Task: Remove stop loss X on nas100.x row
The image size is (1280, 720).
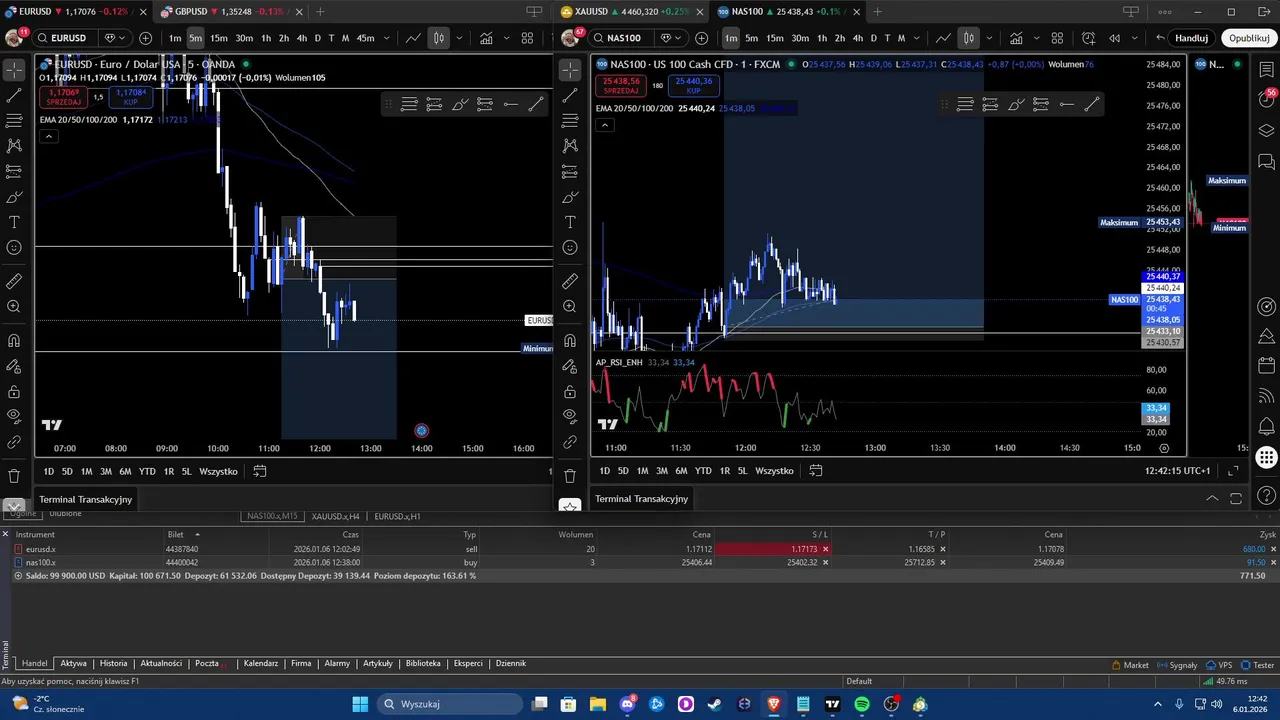Action: pyautogui.click(x=825, y=562)
